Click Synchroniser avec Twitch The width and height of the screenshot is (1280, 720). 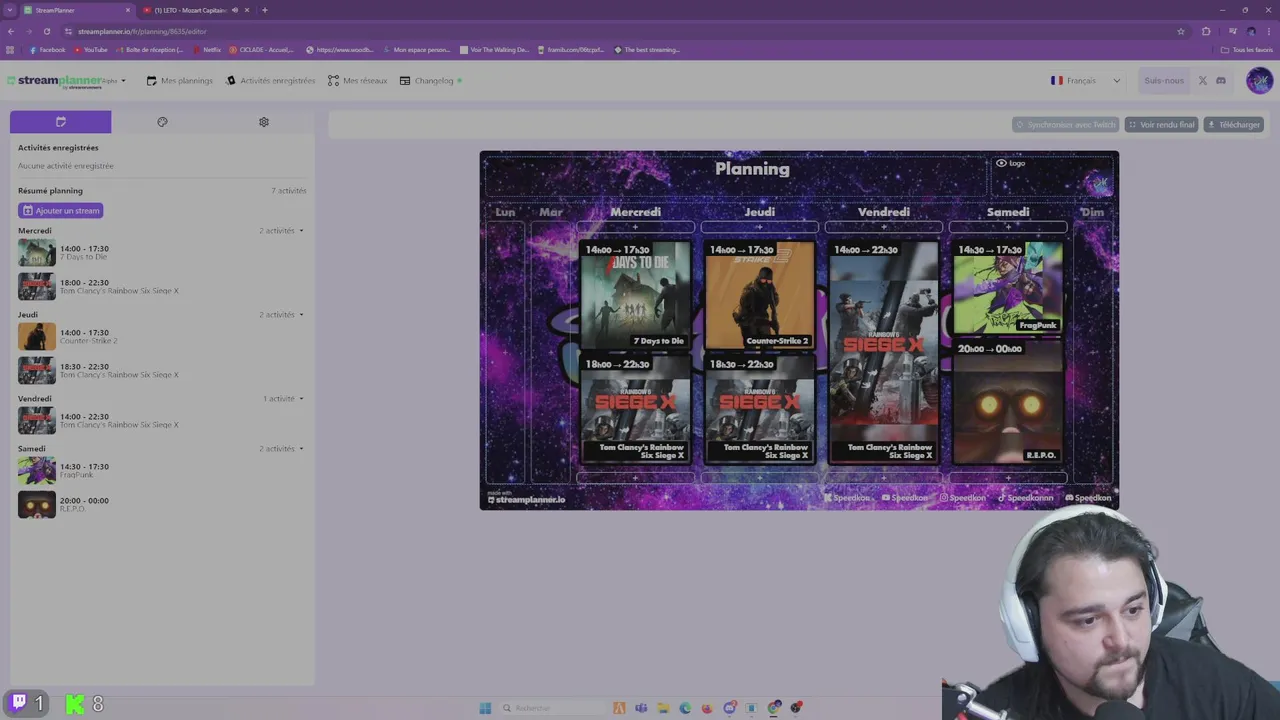pyautogui.click(x=1065, y=125)
